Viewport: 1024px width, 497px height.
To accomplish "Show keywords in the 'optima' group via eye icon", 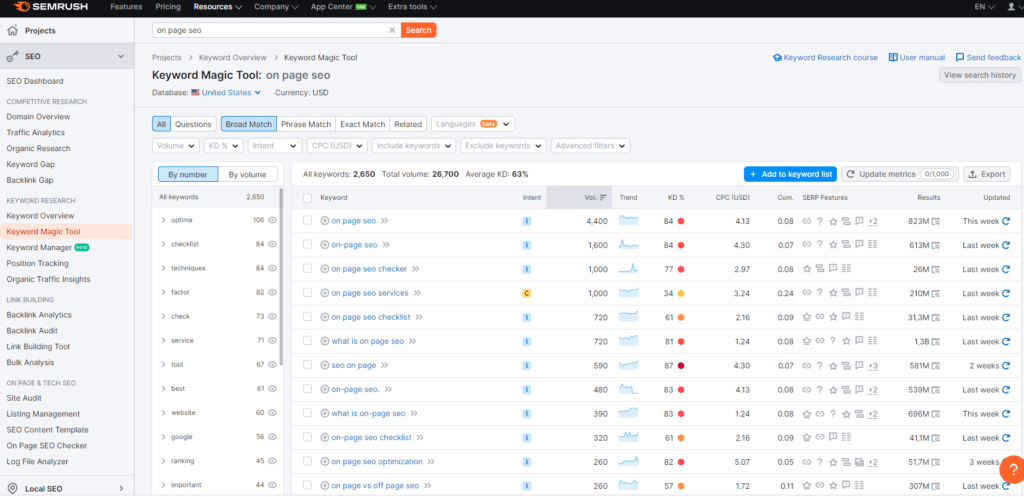I will 272,219.
